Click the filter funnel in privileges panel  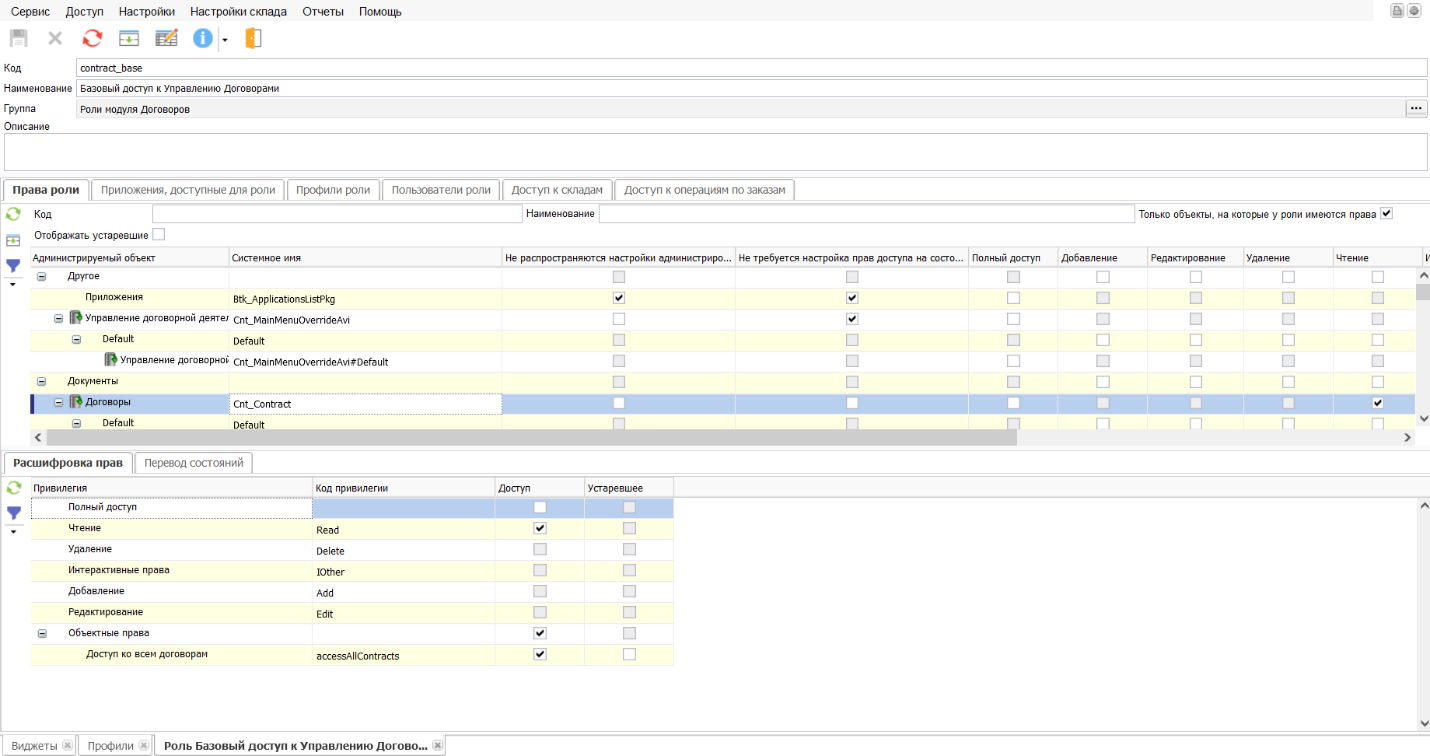(x=14, y=513)
